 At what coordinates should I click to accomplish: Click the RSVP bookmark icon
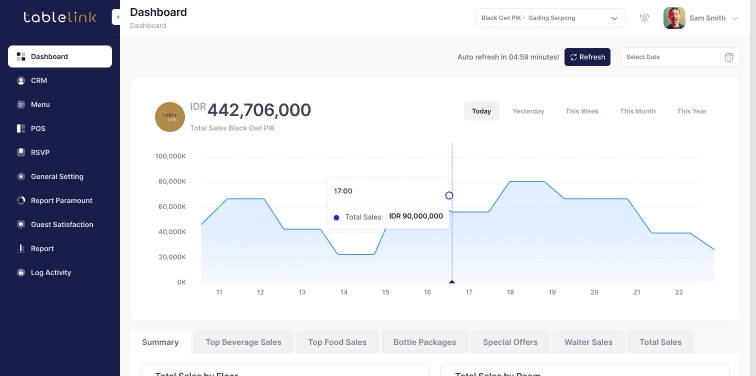pos(21,152)
